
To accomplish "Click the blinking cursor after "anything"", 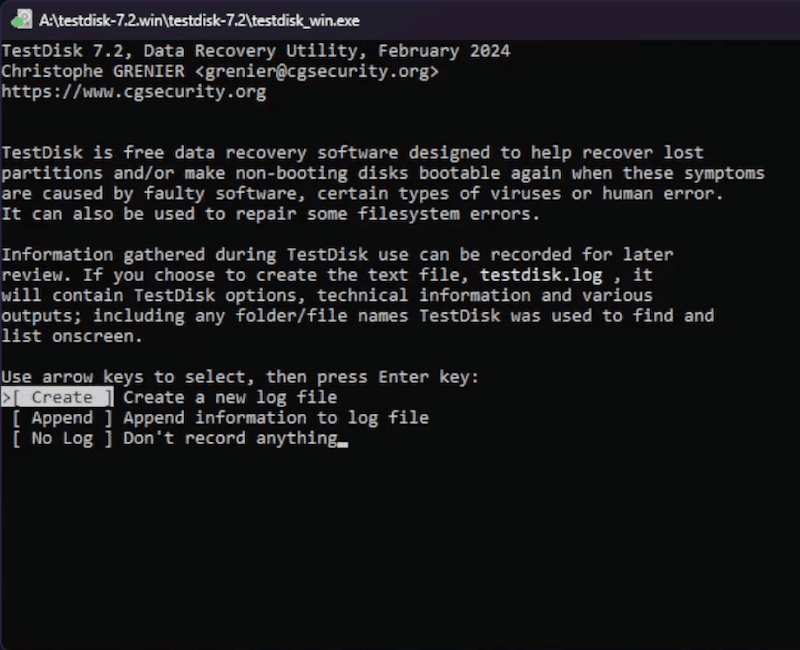I will (x=343, y=440).
